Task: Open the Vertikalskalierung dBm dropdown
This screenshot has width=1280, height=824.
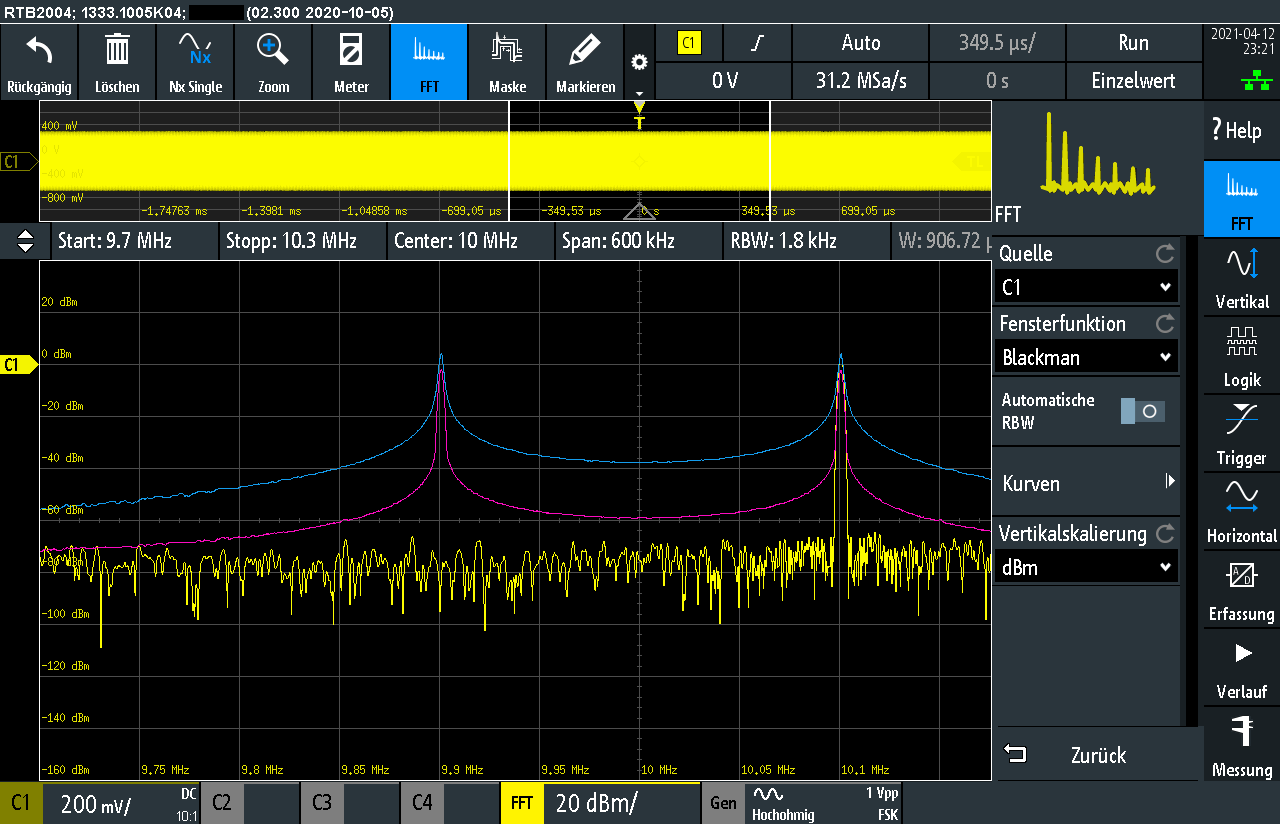Action: point(1087,567)
